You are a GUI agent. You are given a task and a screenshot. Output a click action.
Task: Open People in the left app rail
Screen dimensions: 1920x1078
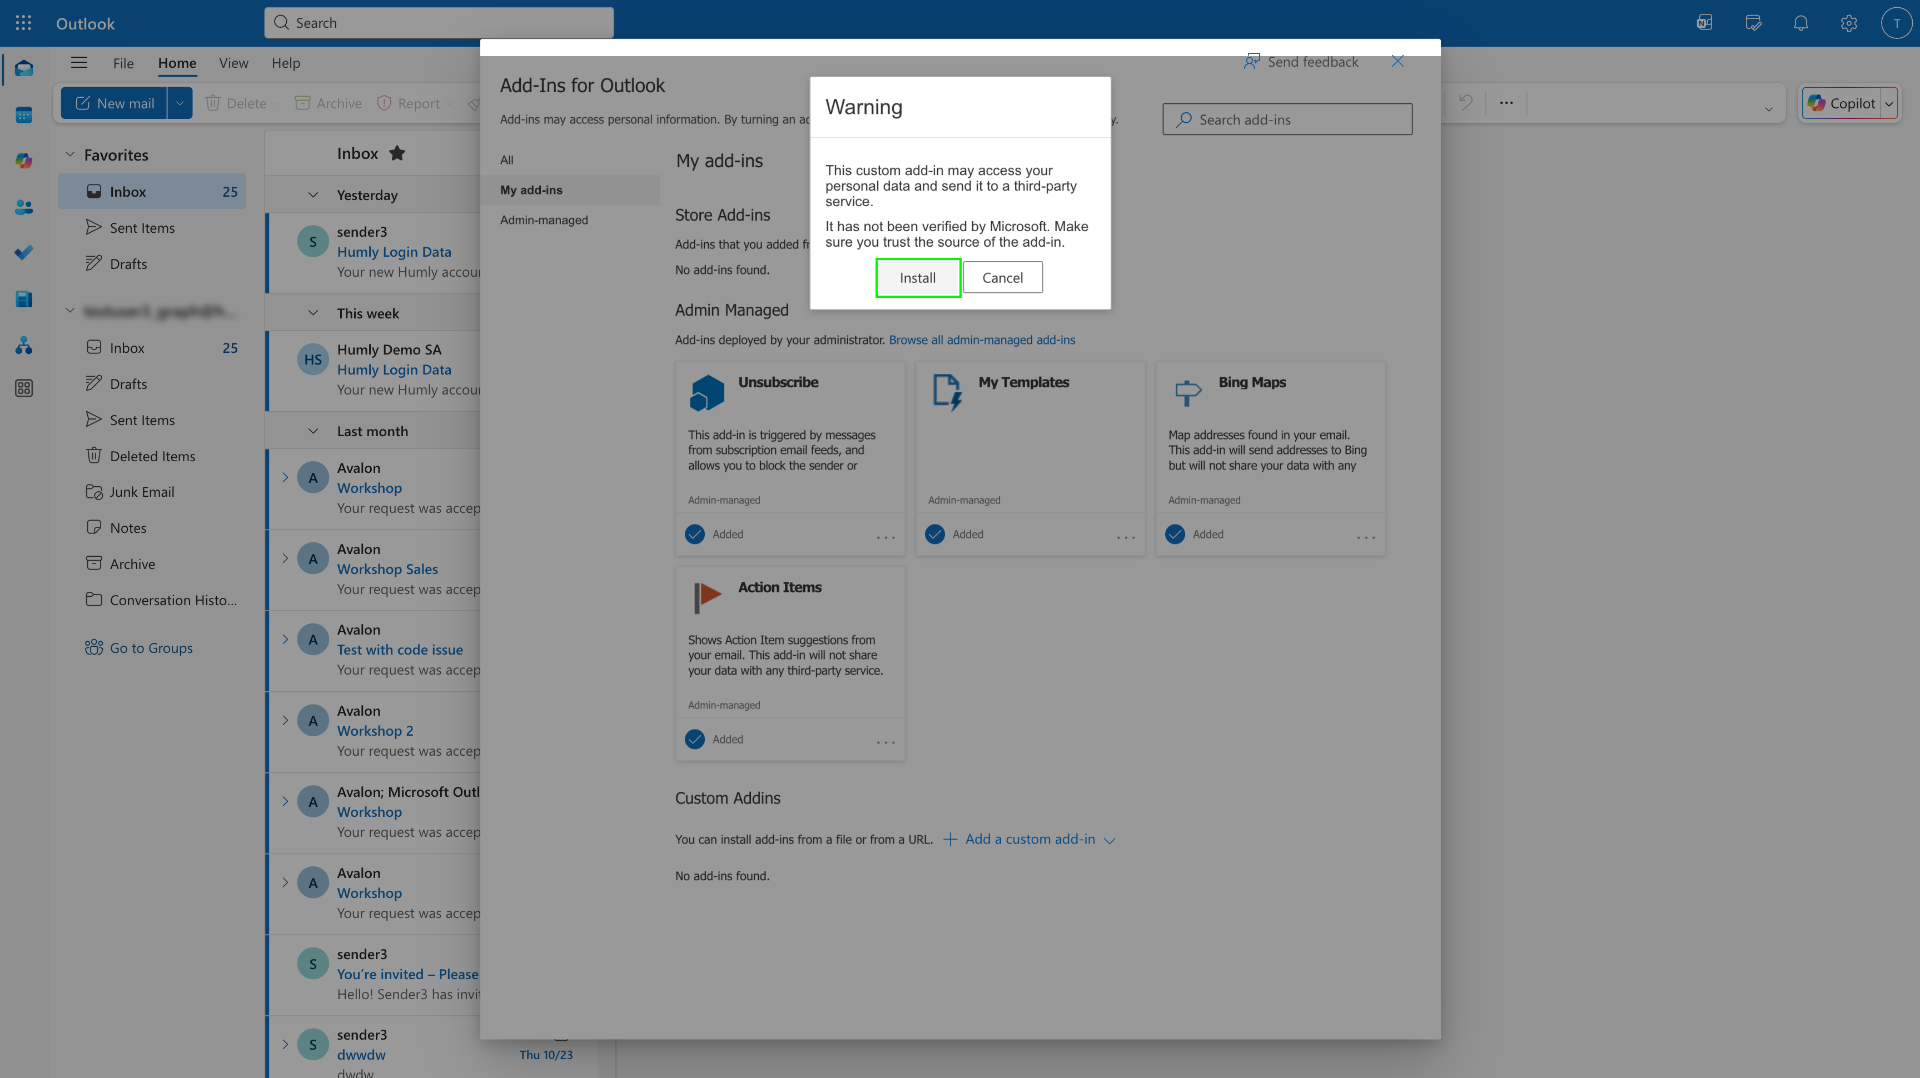pos(24,207)
